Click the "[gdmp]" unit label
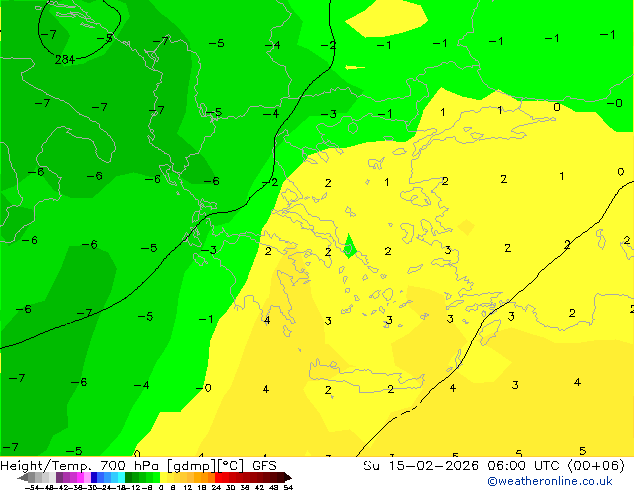Viewport: 634px width, 490px height. (192, 466)
